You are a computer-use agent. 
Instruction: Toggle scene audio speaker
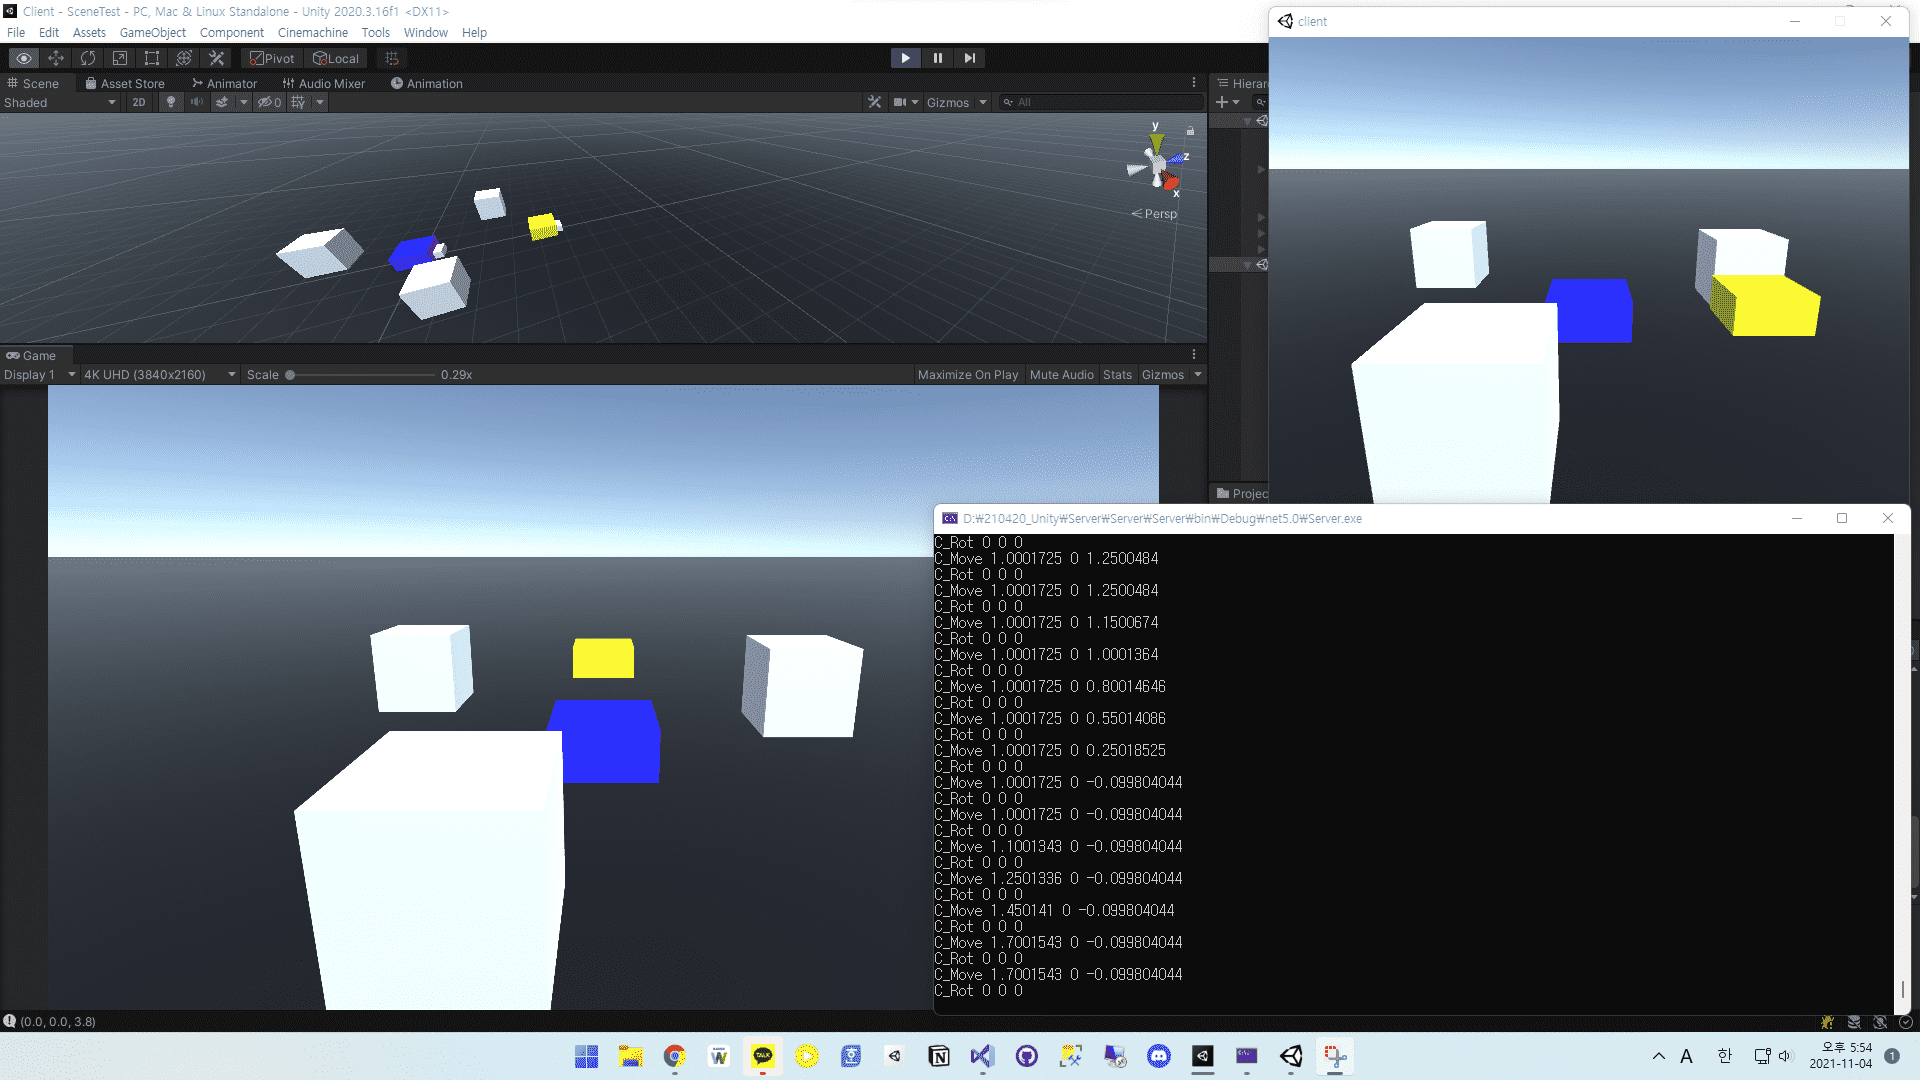tap(197, 102)
